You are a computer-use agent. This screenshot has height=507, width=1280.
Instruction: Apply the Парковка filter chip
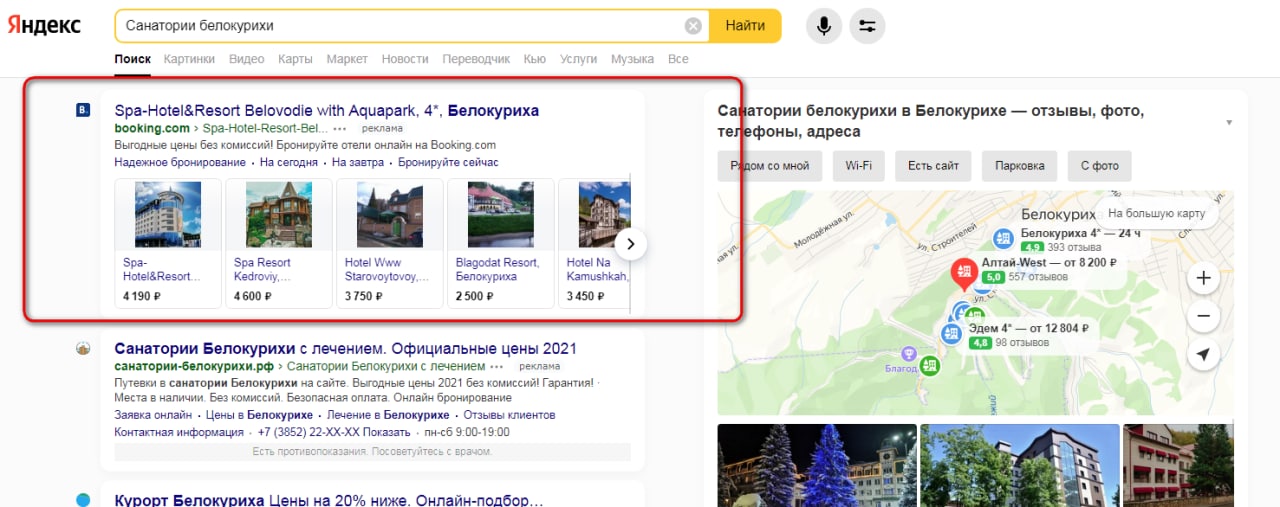(1019, 166)
